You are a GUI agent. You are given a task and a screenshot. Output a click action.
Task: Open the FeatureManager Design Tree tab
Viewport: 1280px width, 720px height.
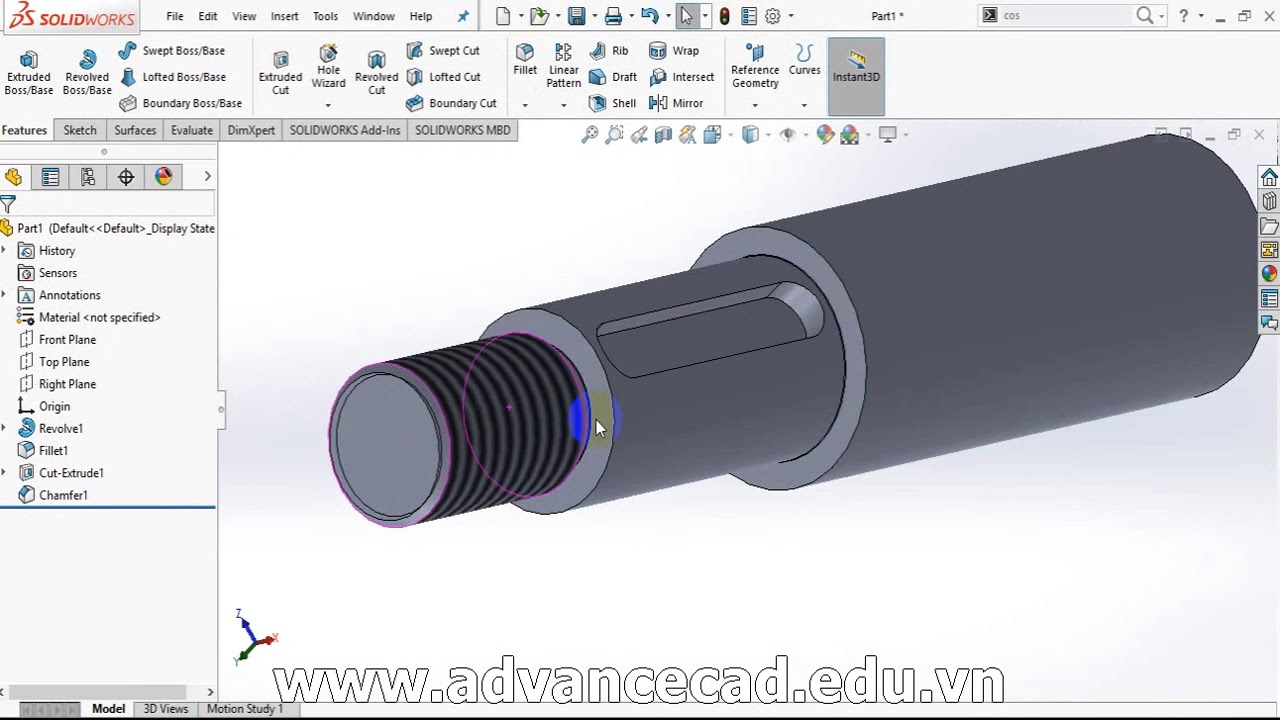13,177
